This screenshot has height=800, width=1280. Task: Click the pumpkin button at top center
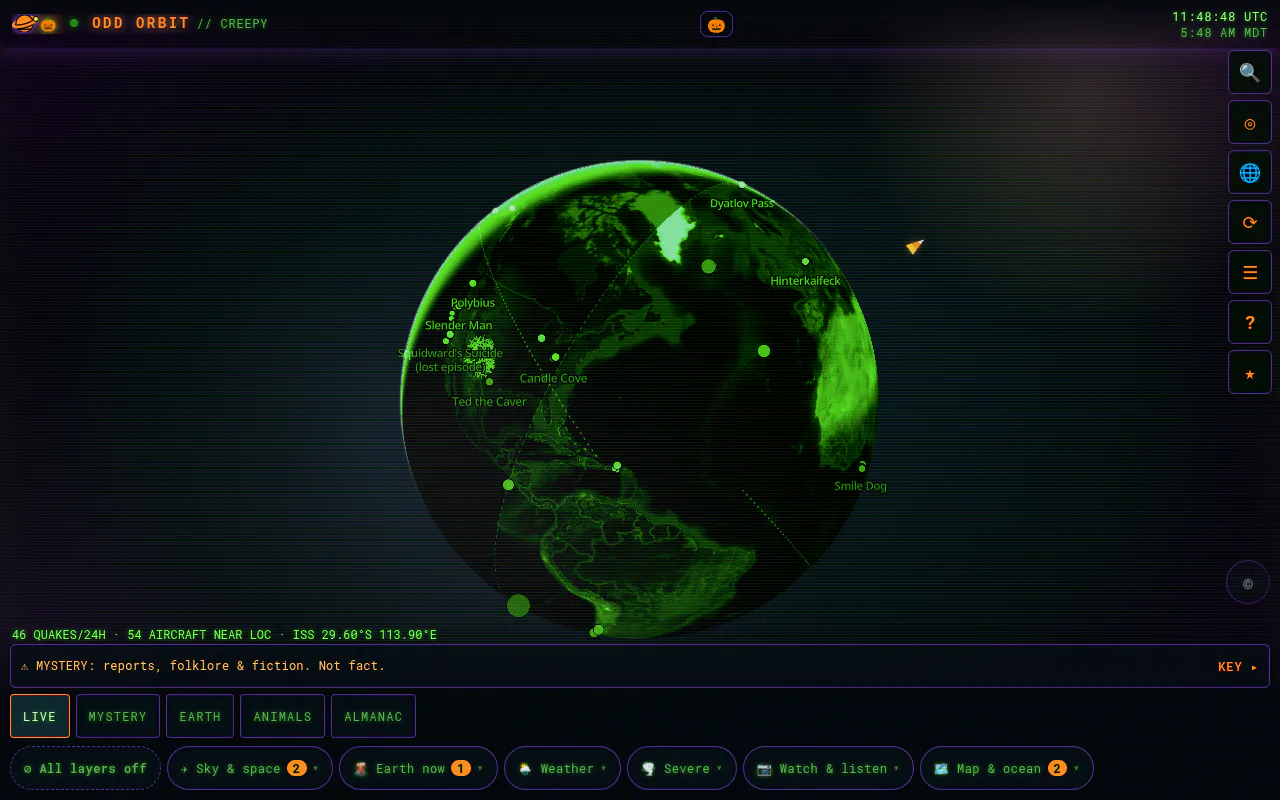(x=716, y=24)
